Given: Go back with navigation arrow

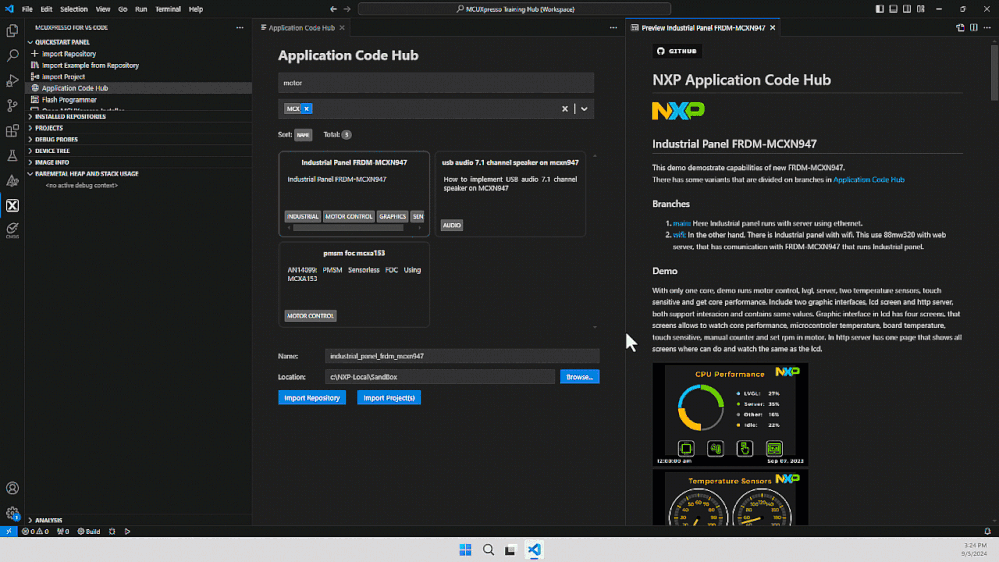Looking at the screenshot, I should click(333, 9).
